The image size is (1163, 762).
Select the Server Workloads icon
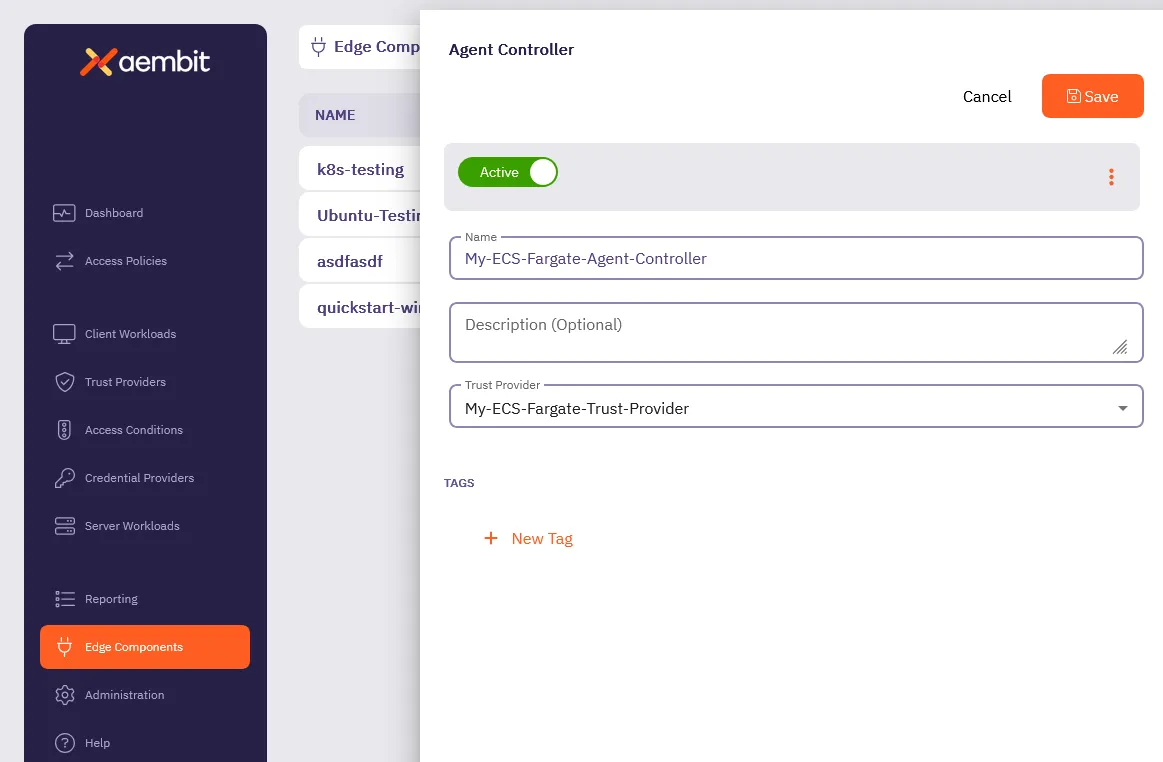point(64,525)
